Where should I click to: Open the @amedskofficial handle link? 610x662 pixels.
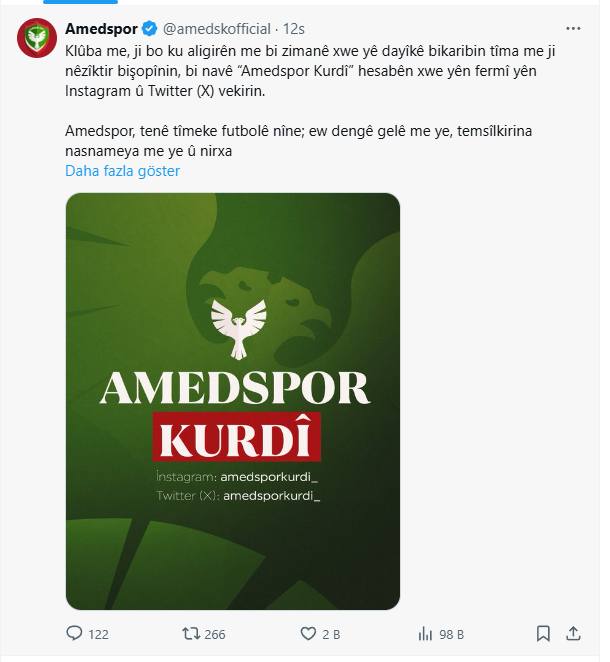click(217, 29)
